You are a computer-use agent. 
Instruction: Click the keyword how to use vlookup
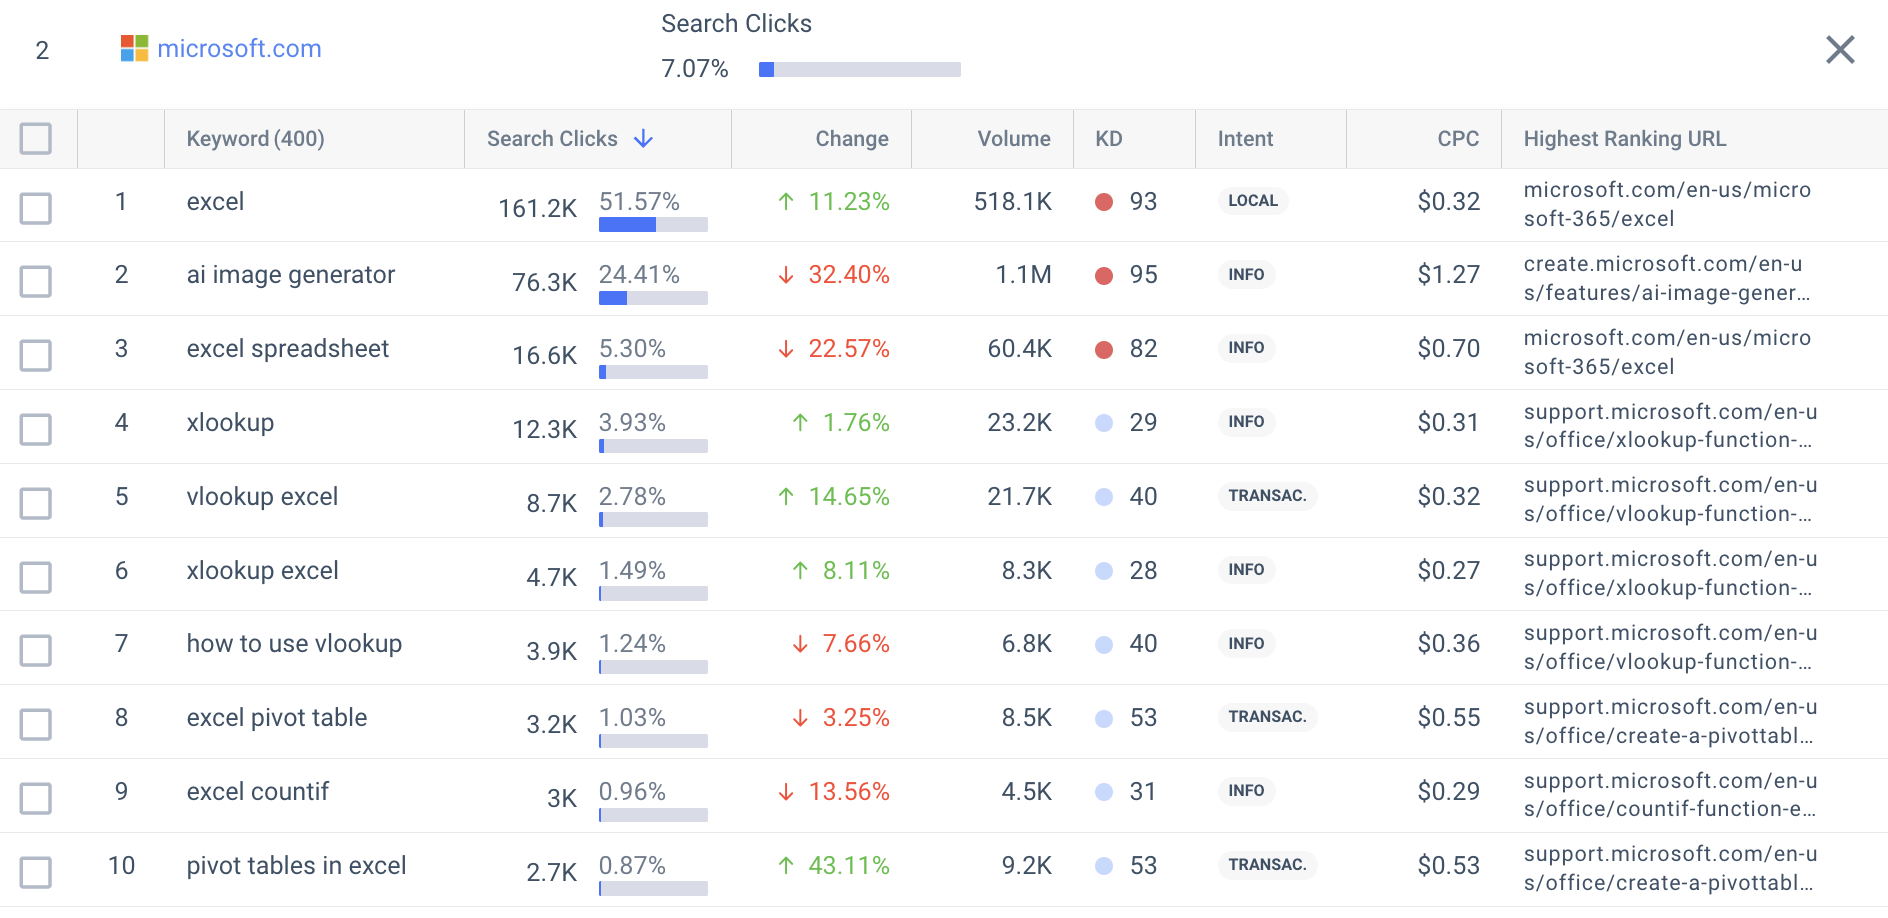pos(294,644)
